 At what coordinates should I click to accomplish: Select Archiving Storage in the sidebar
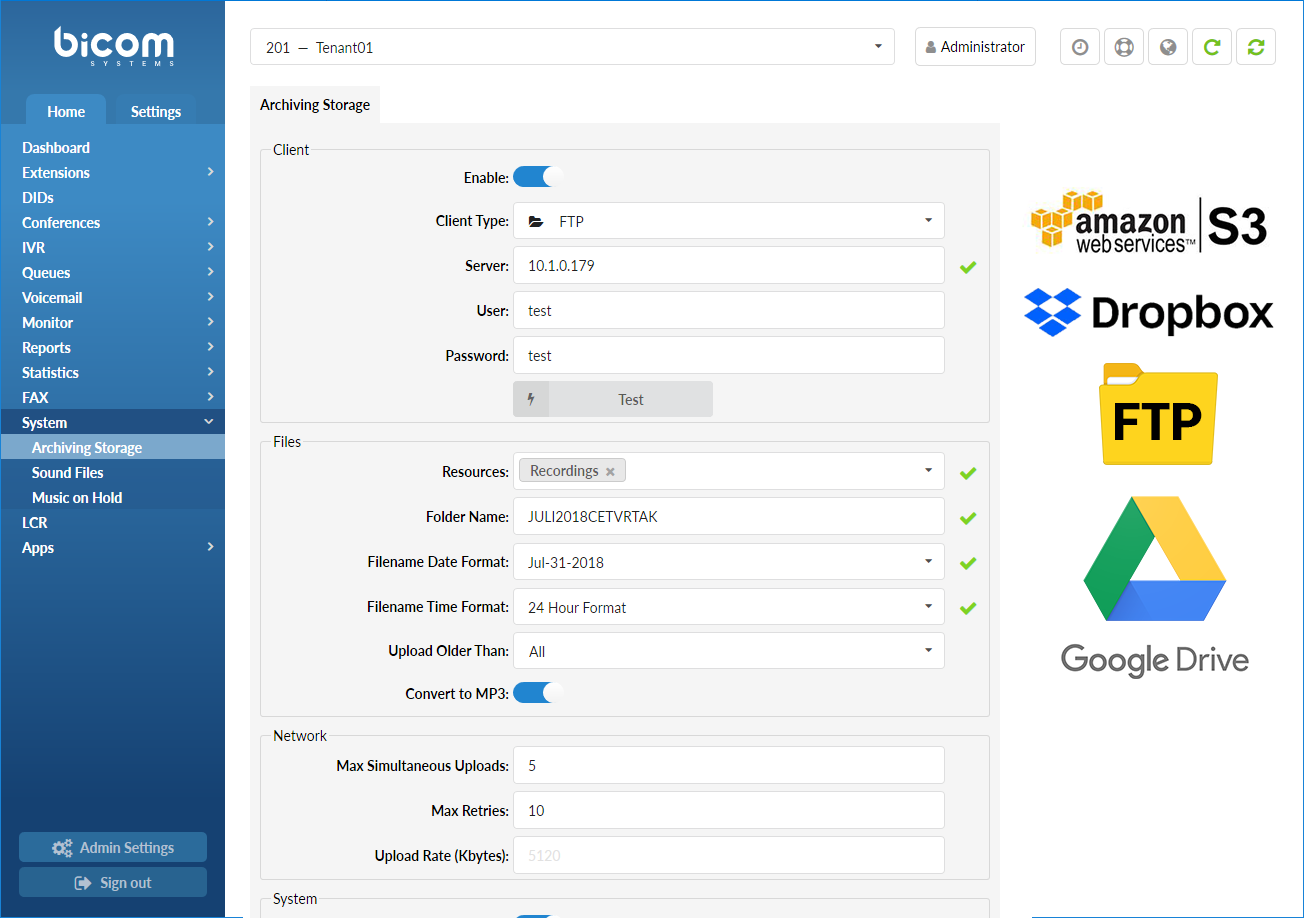112,447
